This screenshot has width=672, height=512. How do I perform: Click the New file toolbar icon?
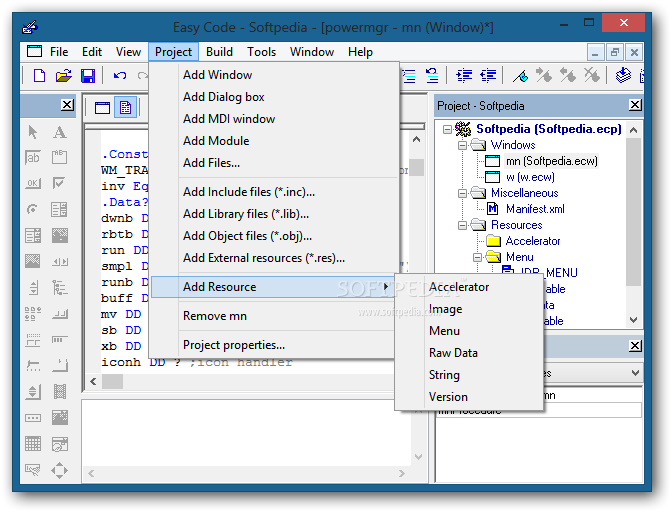pyautogui.click(x=39, y=76)
